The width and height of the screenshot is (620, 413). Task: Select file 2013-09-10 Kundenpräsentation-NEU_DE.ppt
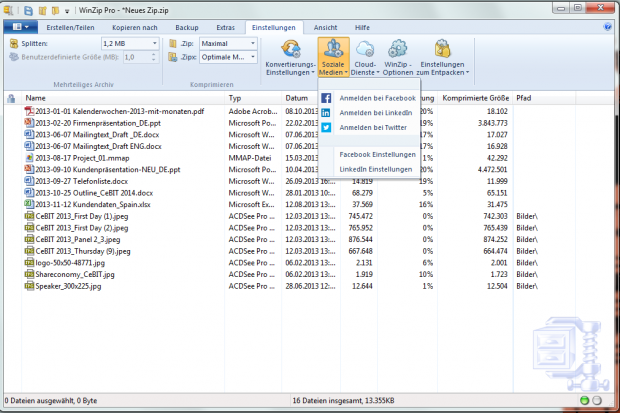tap(108, 170)
